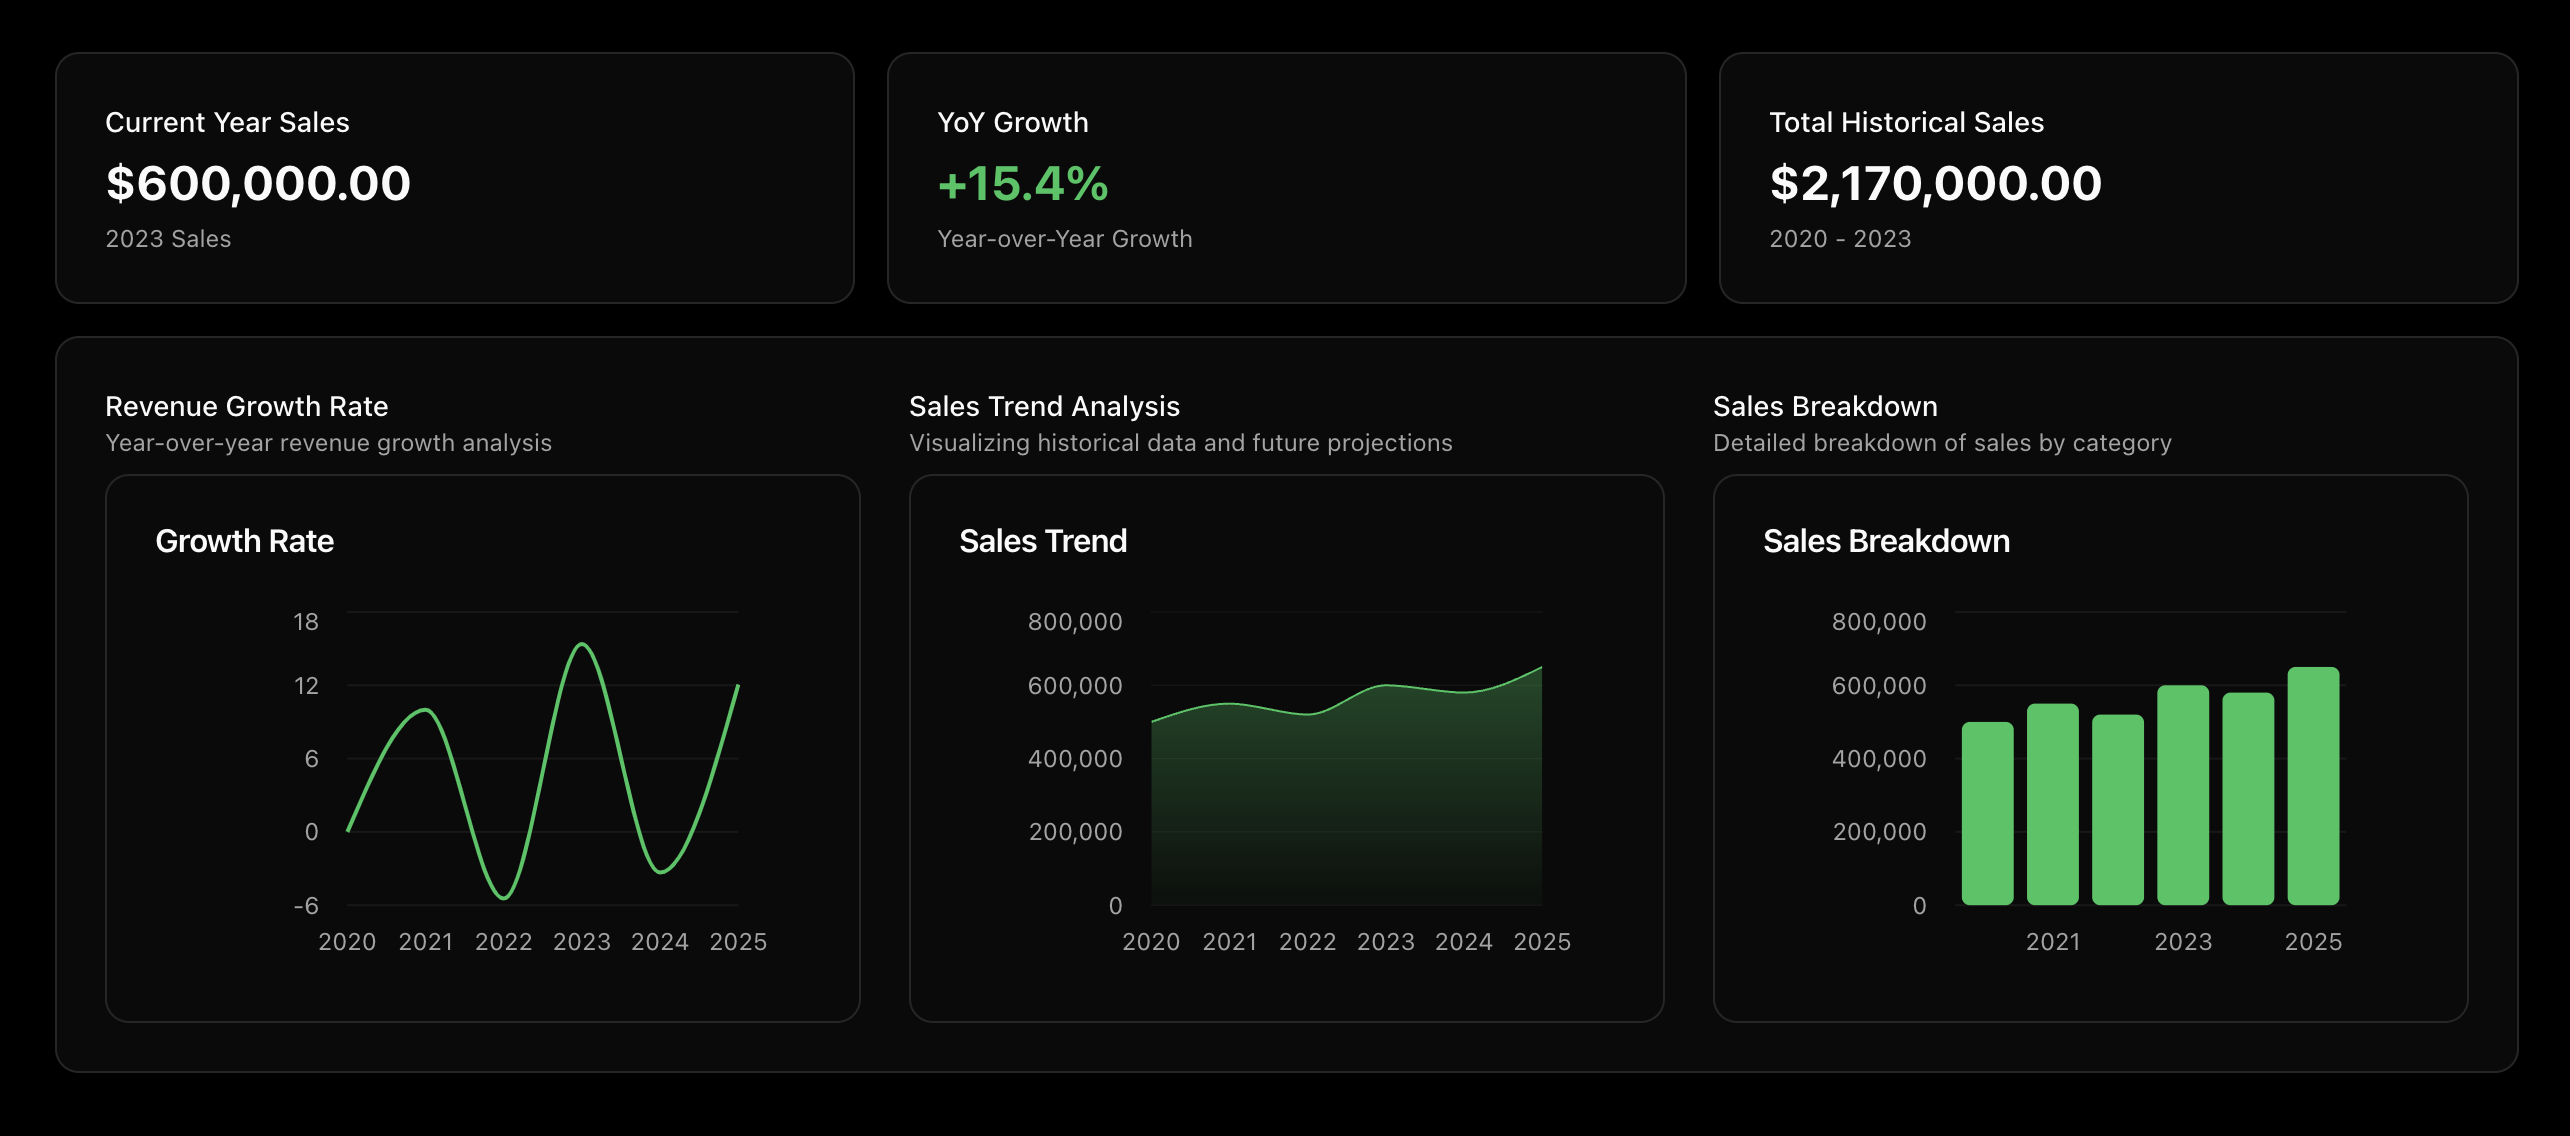
Task: Click the Growth Rate chart title
Action: coord(244,541)
